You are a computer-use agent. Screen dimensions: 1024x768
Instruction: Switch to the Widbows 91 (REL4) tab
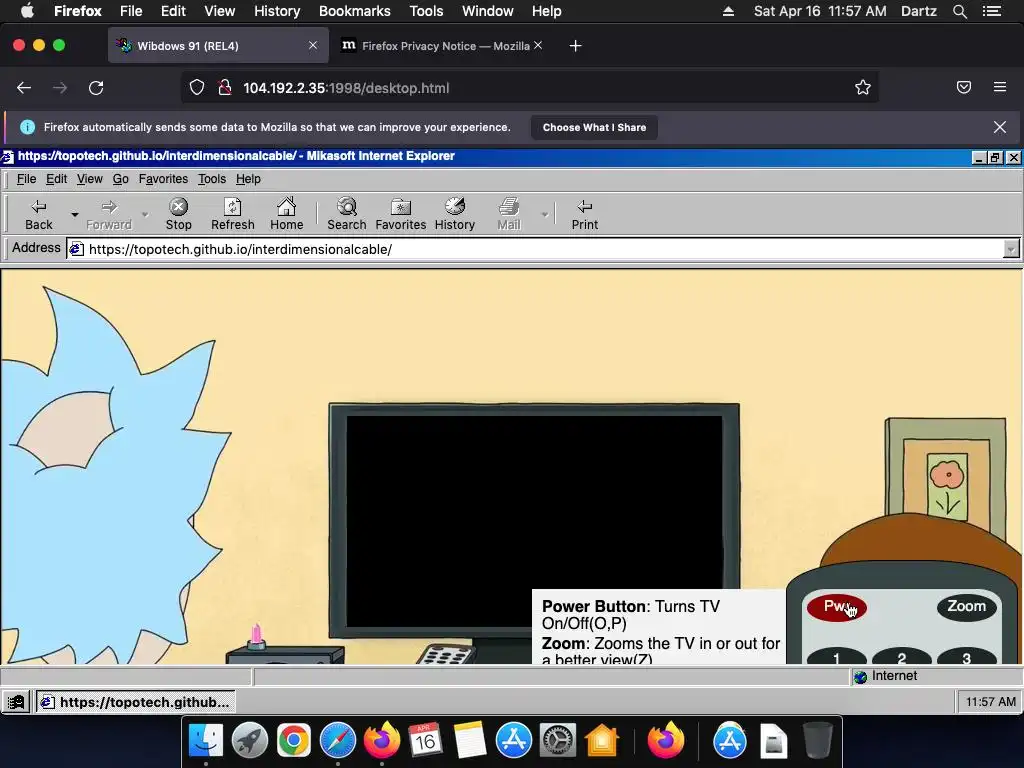pyautogui.click(x=218, y=46)
